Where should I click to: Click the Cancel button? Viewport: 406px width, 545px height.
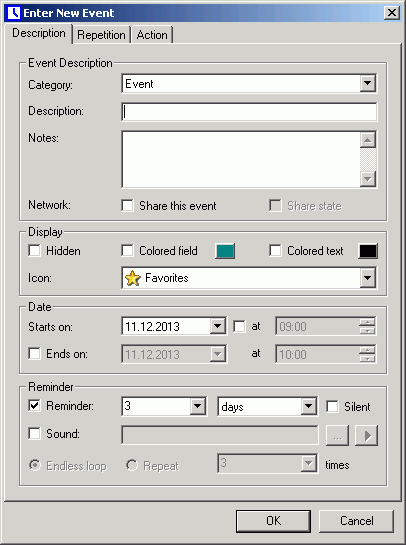357,521
